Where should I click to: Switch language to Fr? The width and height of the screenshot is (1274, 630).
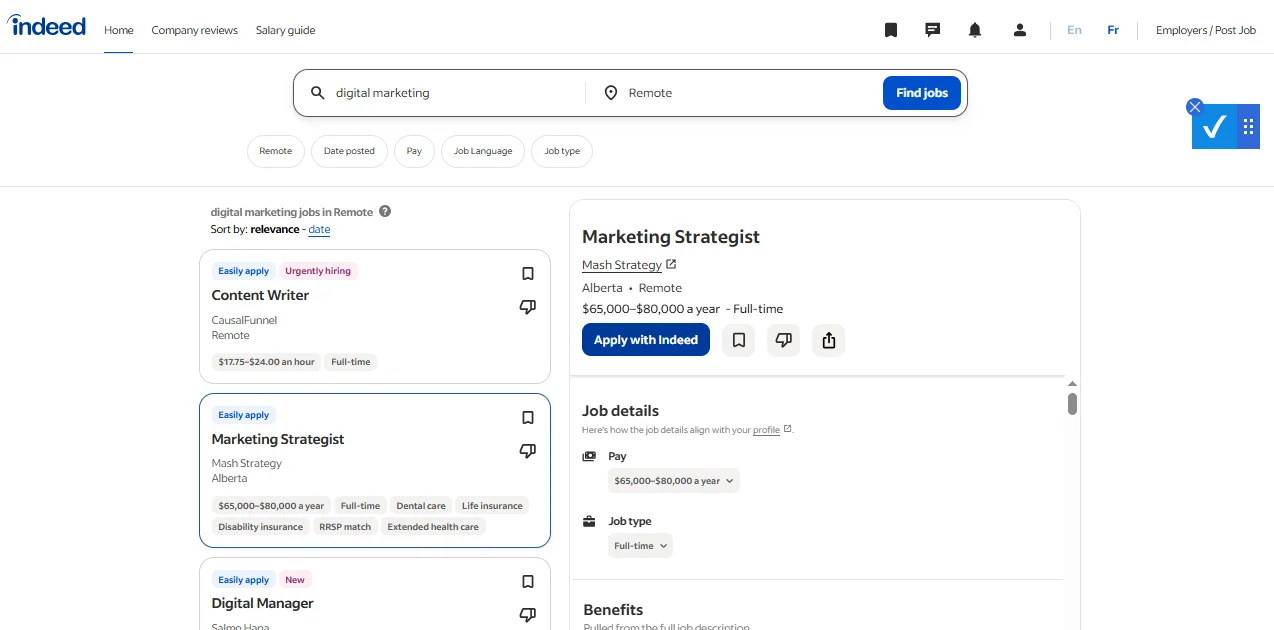coord(1113,30)
